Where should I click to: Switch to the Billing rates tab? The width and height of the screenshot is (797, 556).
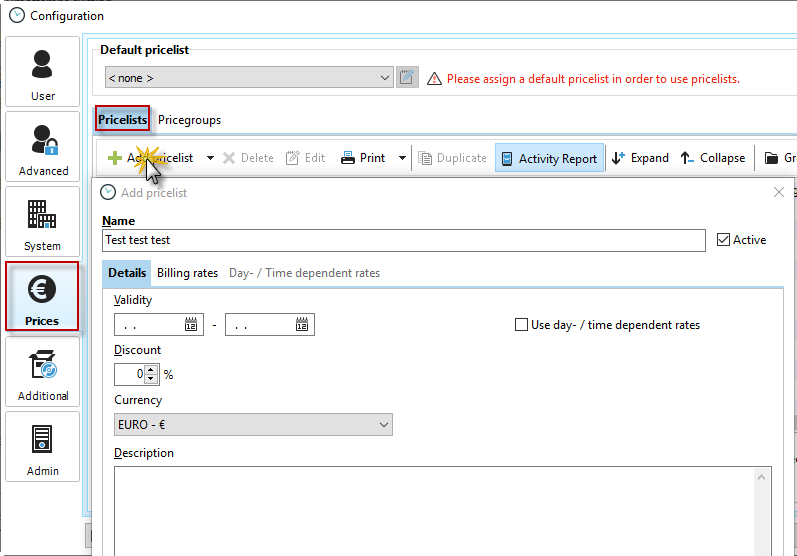click(x=187, y=273)
